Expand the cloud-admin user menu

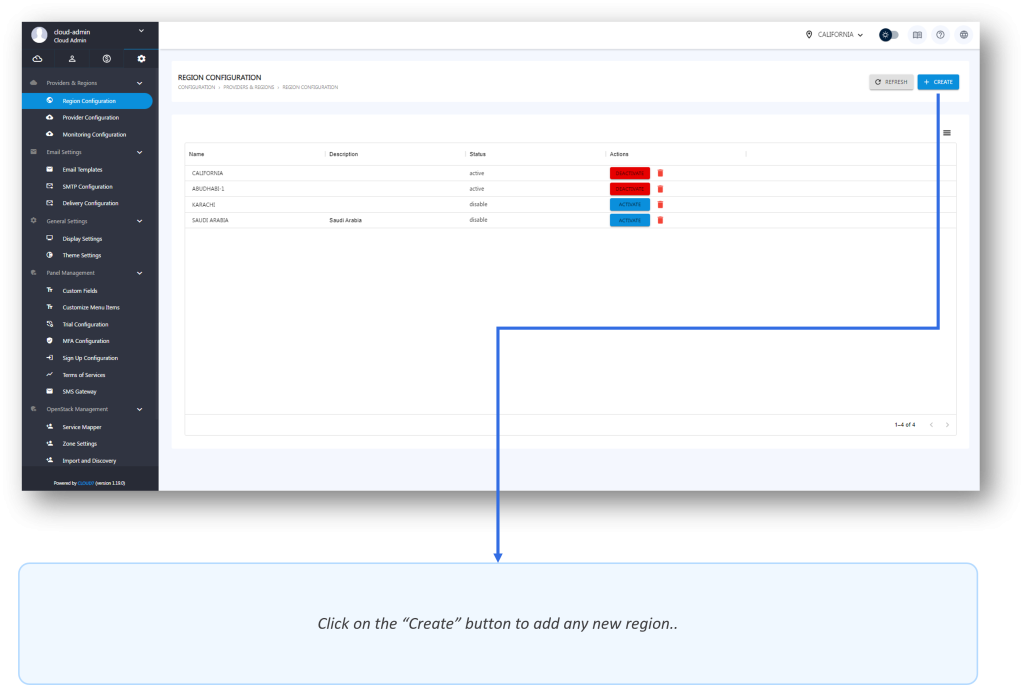tap(141, 31)
